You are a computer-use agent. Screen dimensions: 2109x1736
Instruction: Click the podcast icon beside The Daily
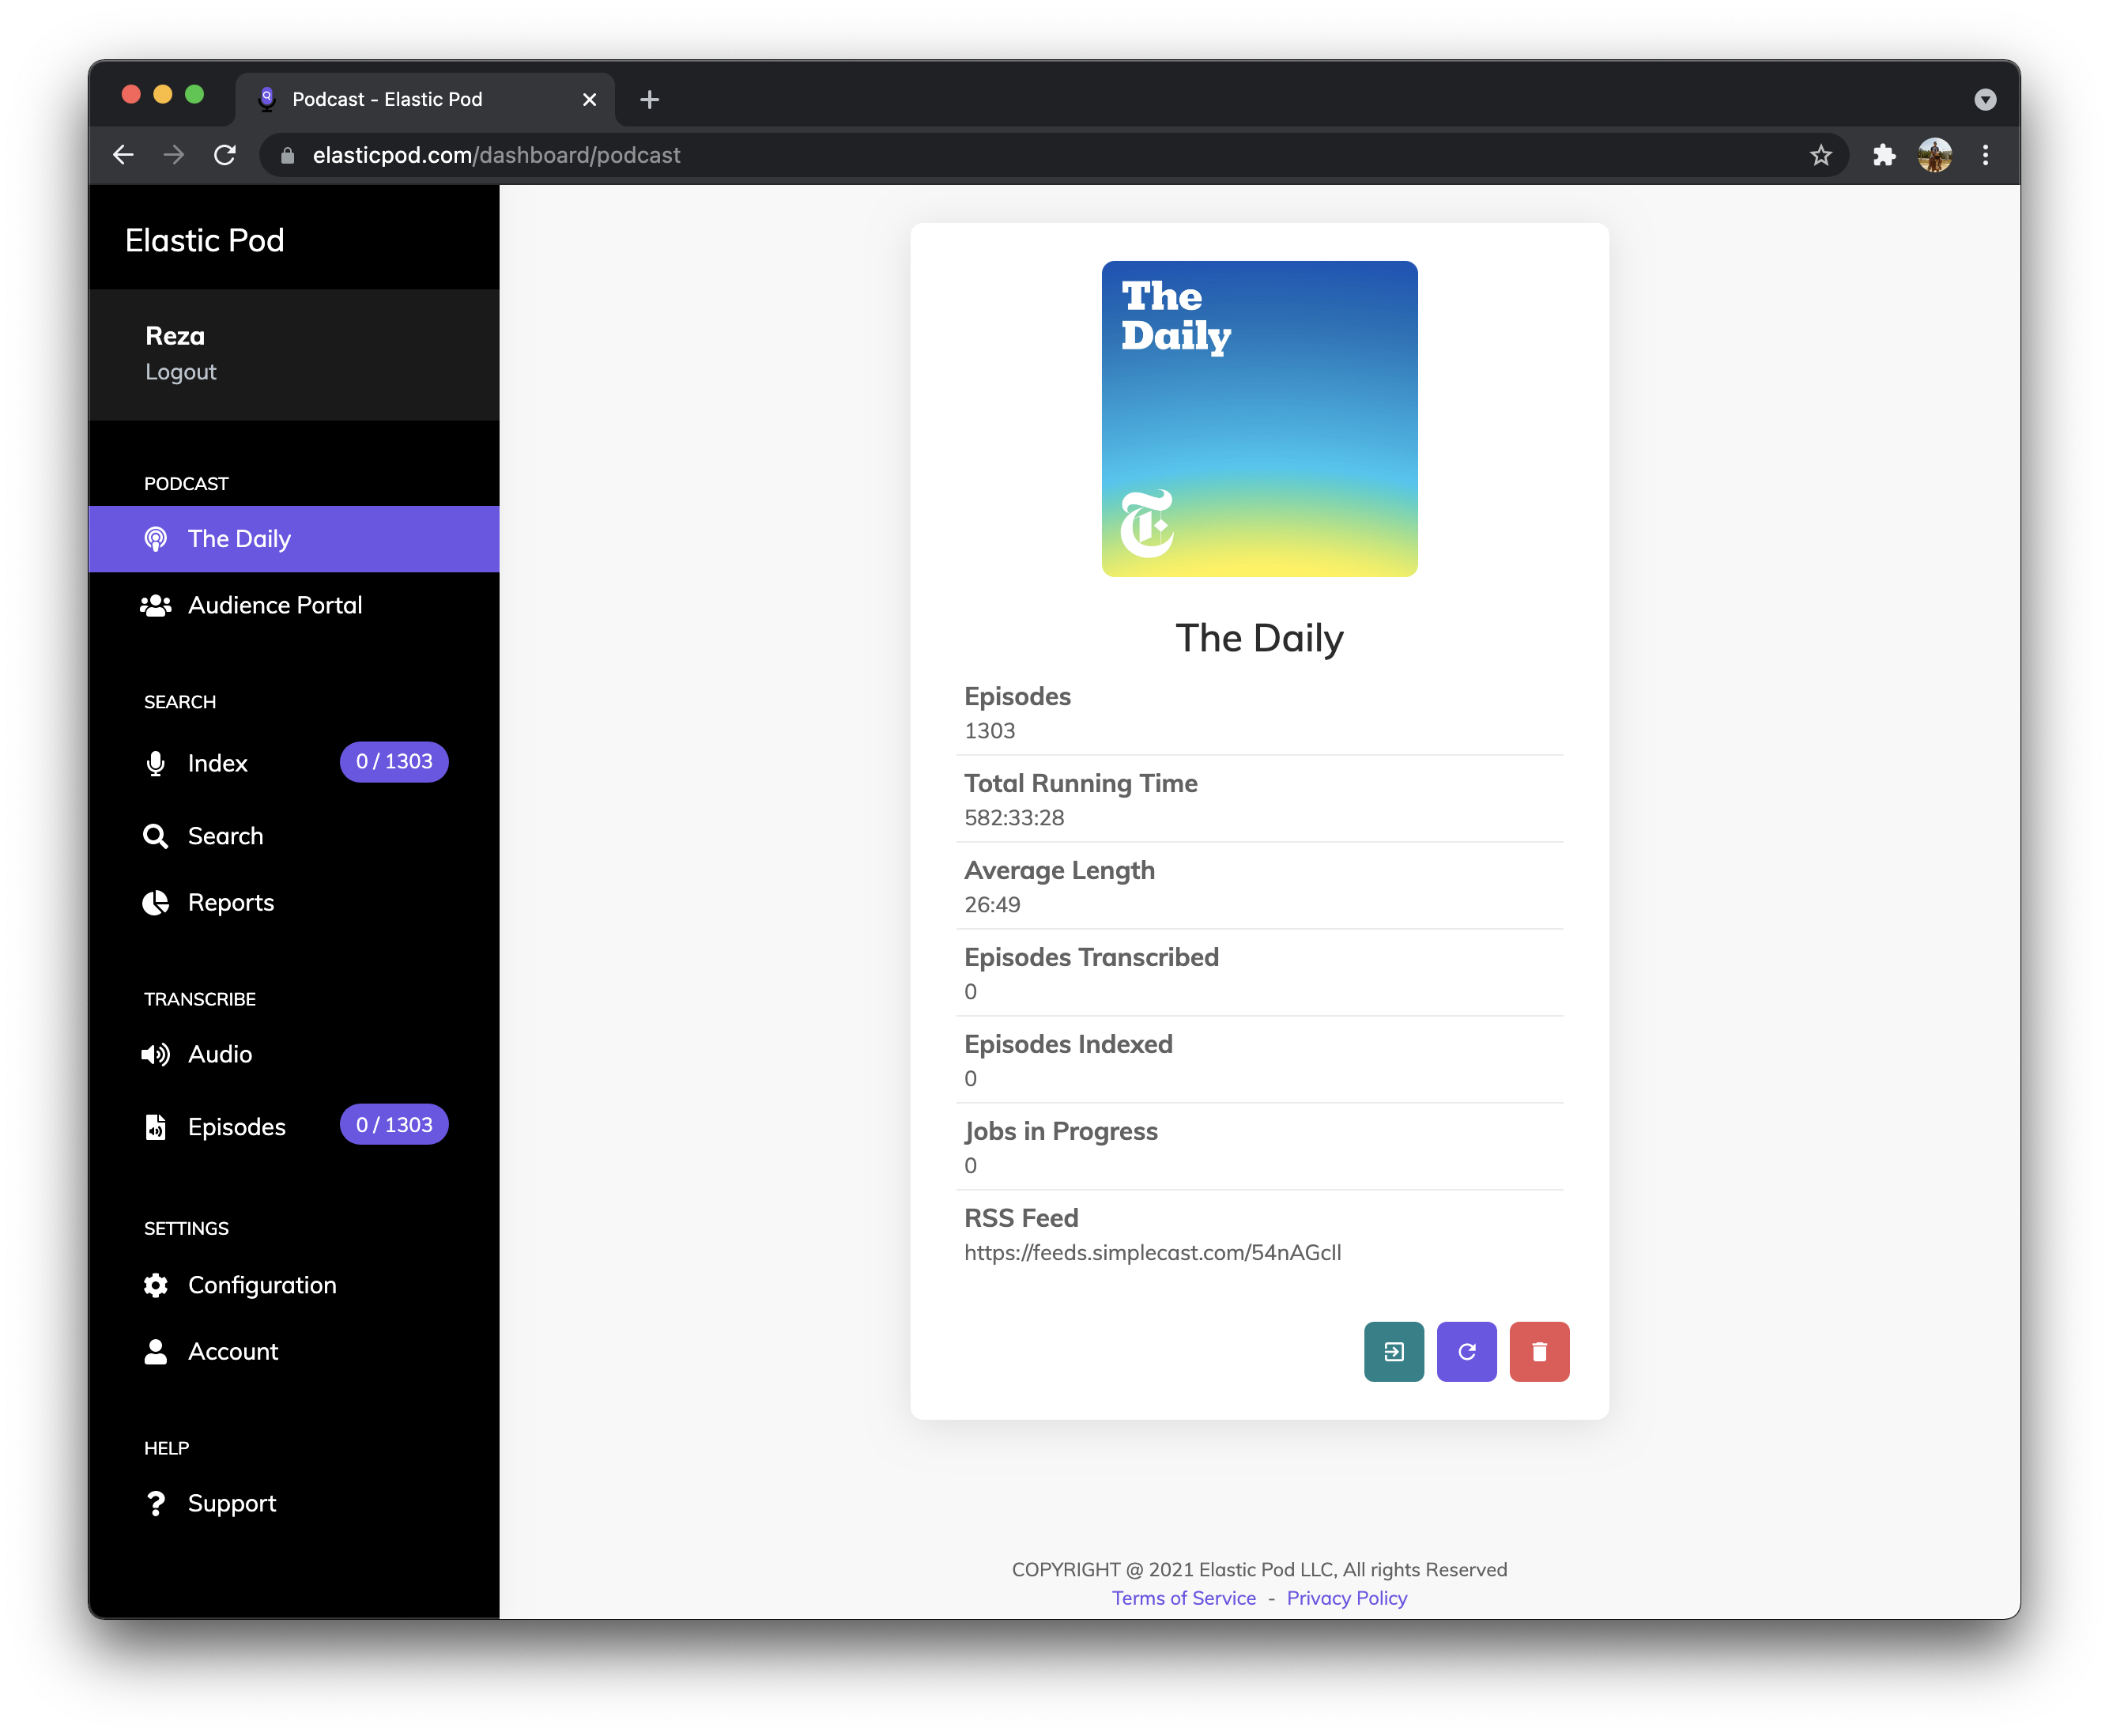(155, 539)
